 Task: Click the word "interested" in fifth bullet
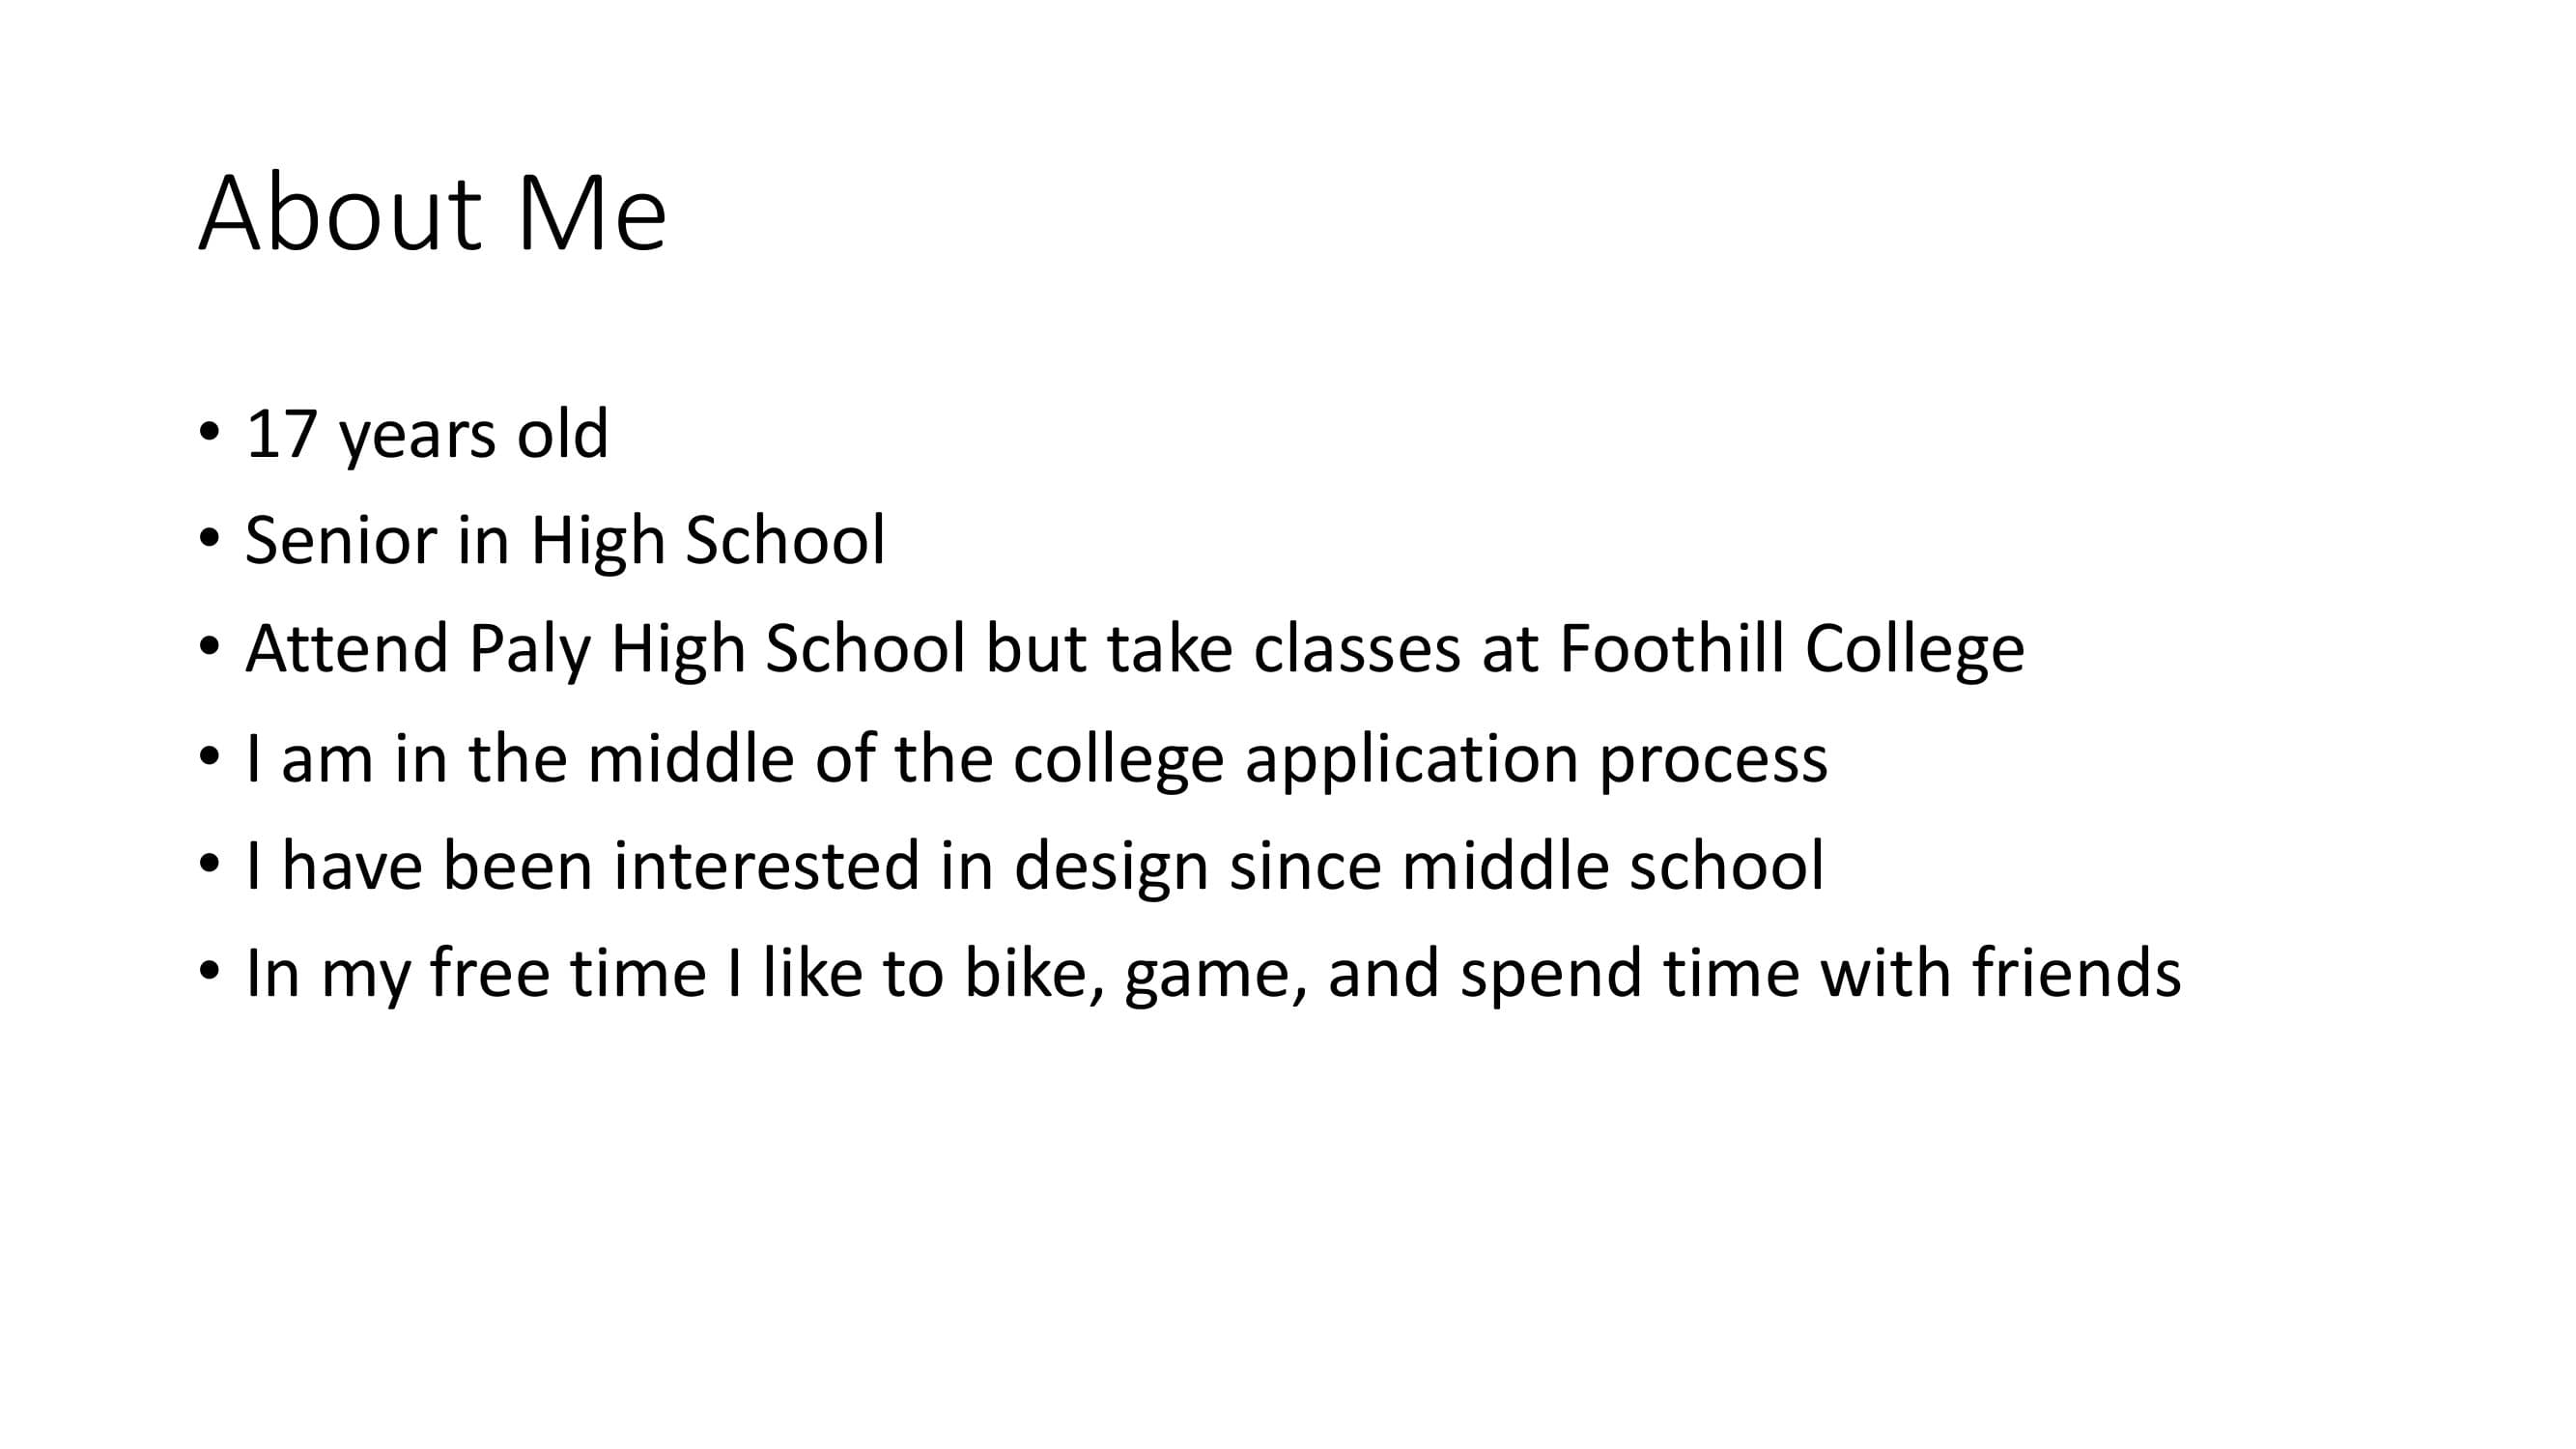[x=766, y=865]
